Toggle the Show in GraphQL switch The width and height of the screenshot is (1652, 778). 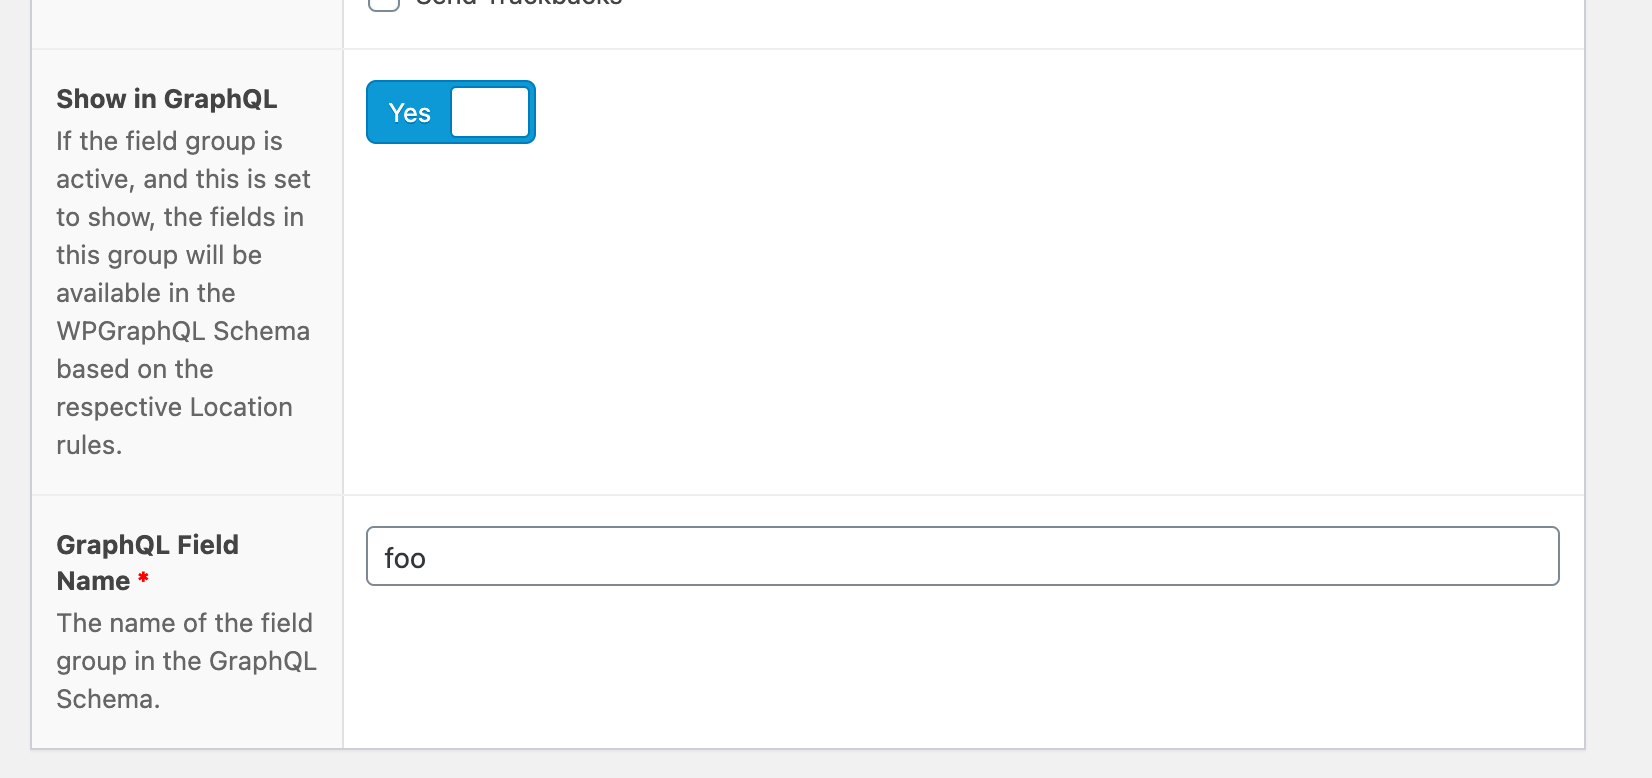pyautogui.click(x=451, y=112)
